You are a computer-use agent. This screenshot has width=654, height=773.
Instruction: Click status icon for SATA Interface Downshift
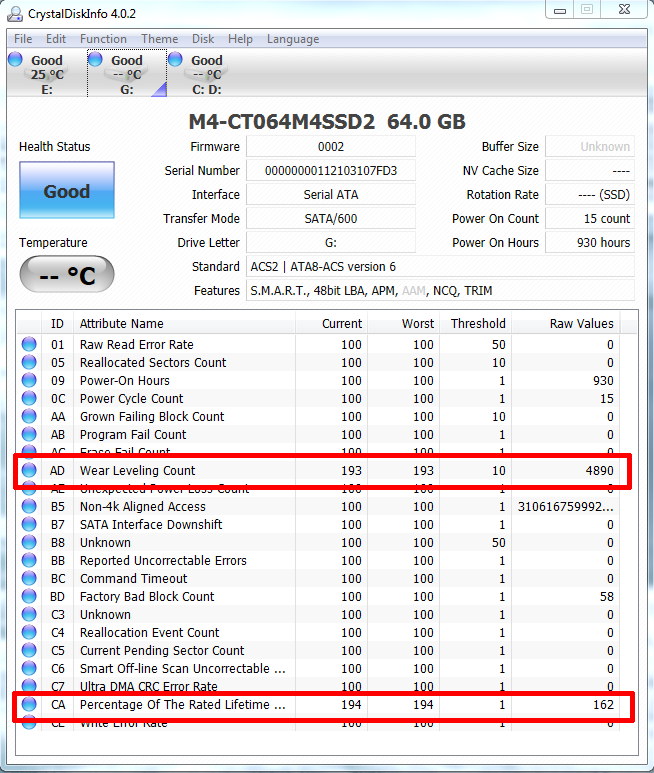[x=29, y=524]
